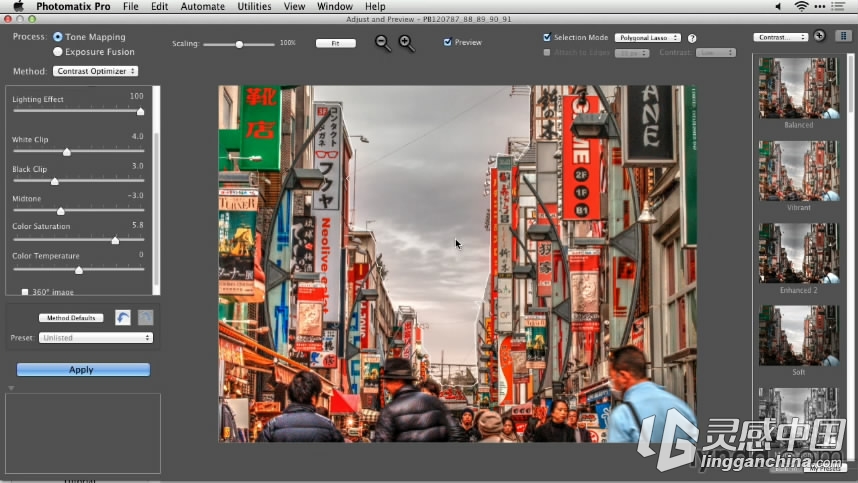This screenshot has height=483, width=858.
Task: Click the Midtone slider handle
Action: 61,211
